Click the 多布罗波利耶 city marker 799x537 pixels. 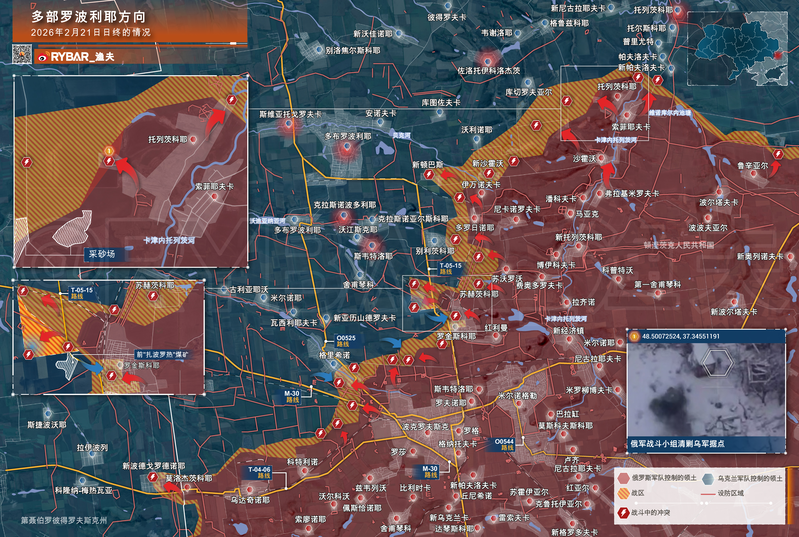click(347, 149)
